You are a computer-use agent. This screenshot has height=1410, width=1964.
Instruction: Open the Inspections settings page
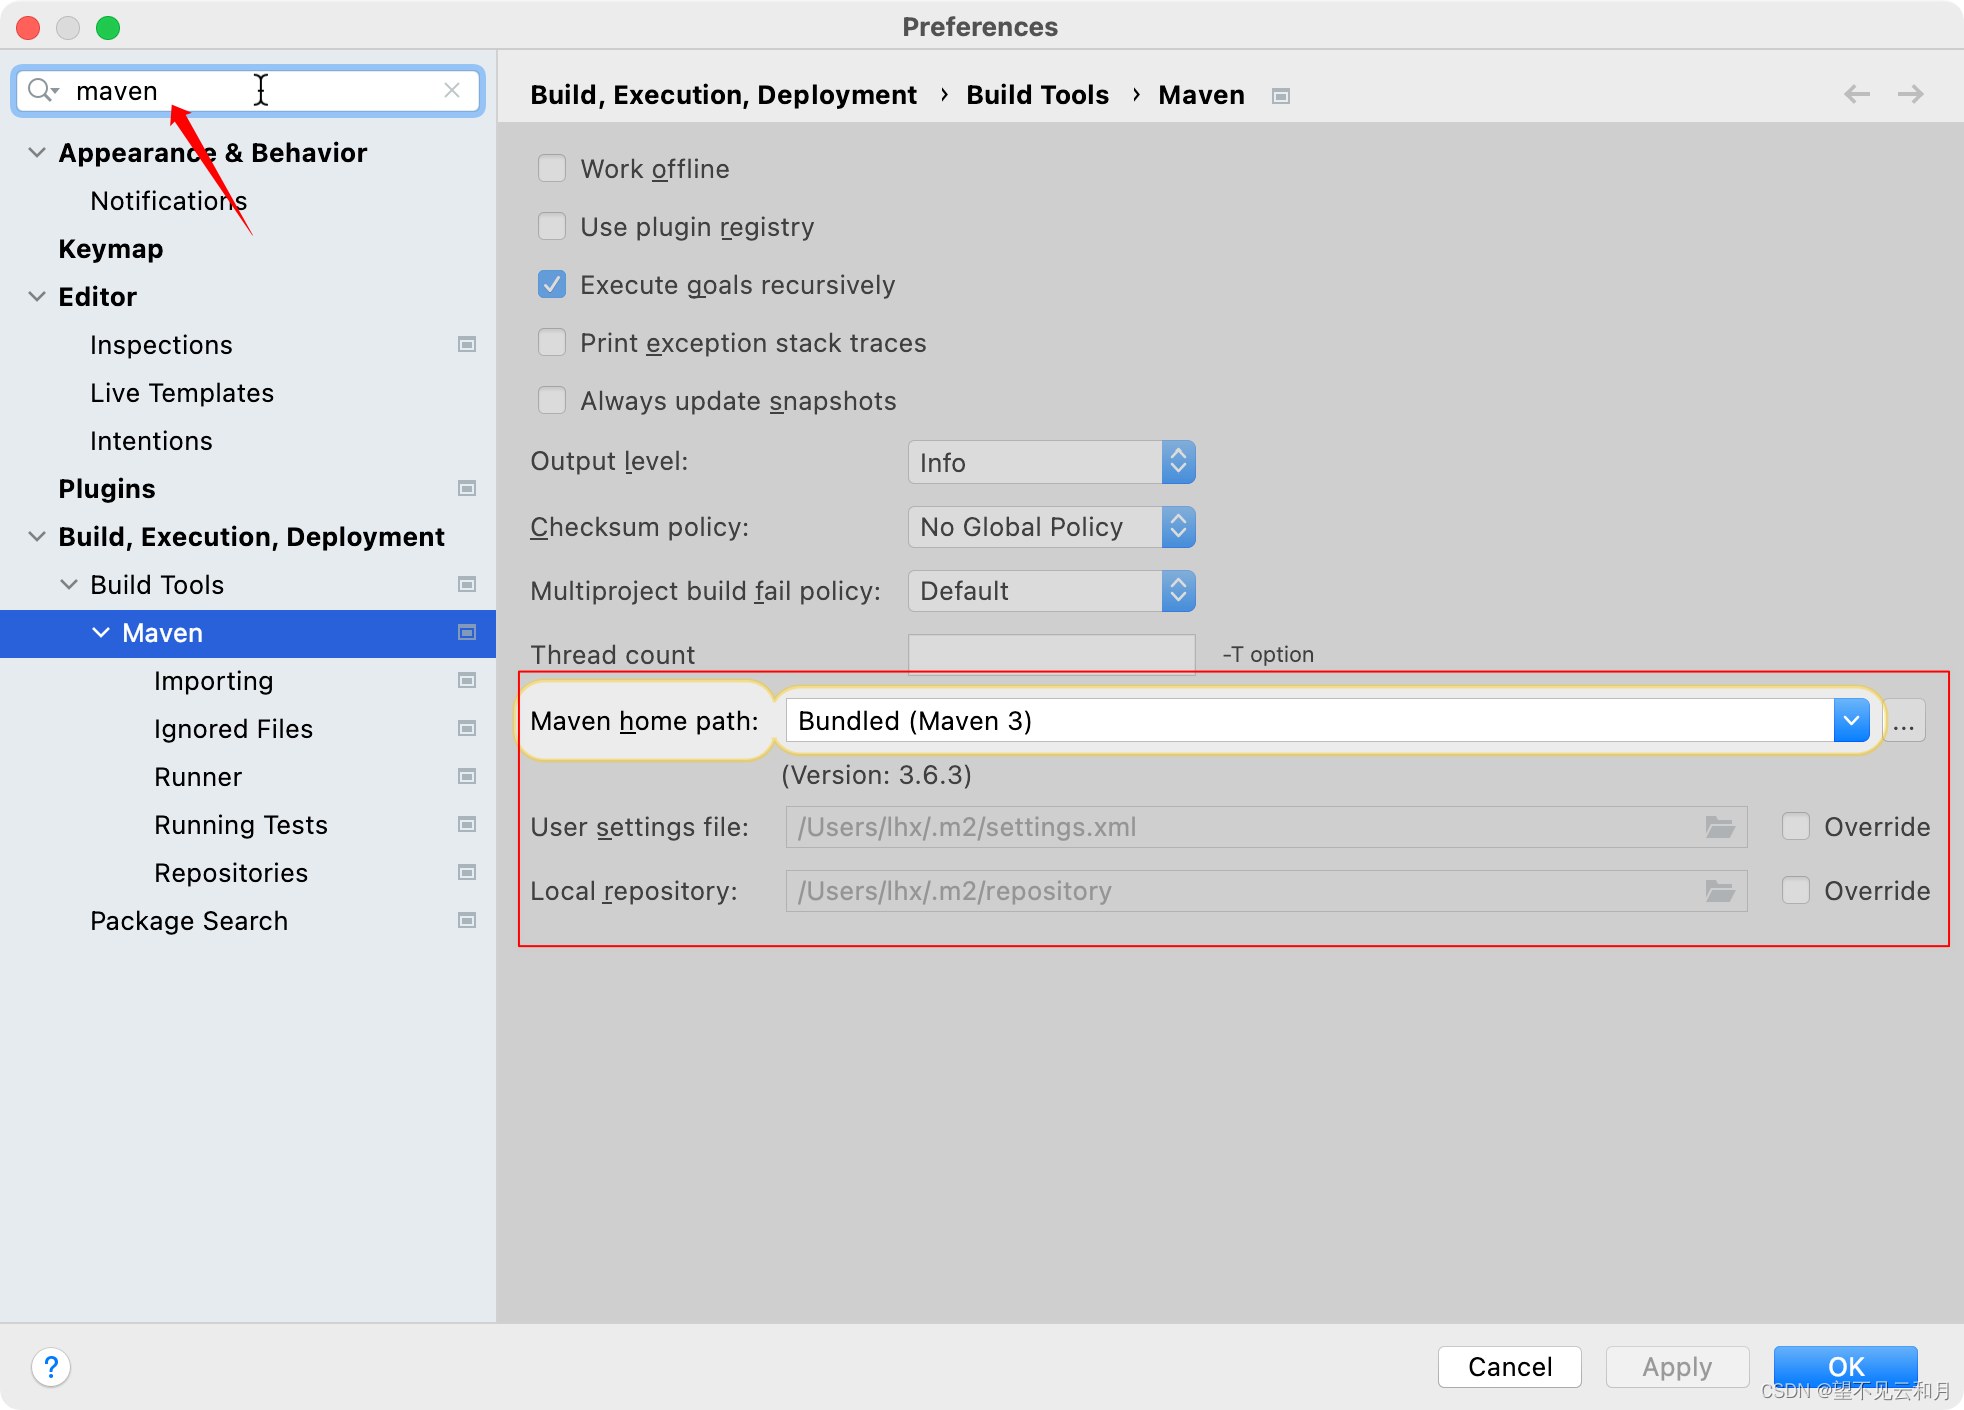(x=161, y=345)
